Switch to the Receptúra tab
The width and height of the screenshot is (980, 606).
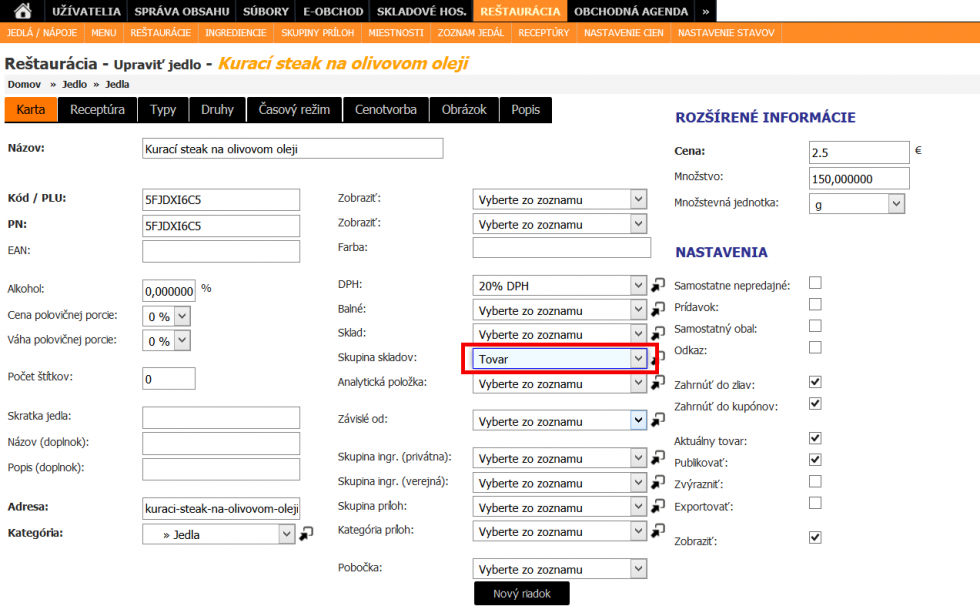pos(97,109)
